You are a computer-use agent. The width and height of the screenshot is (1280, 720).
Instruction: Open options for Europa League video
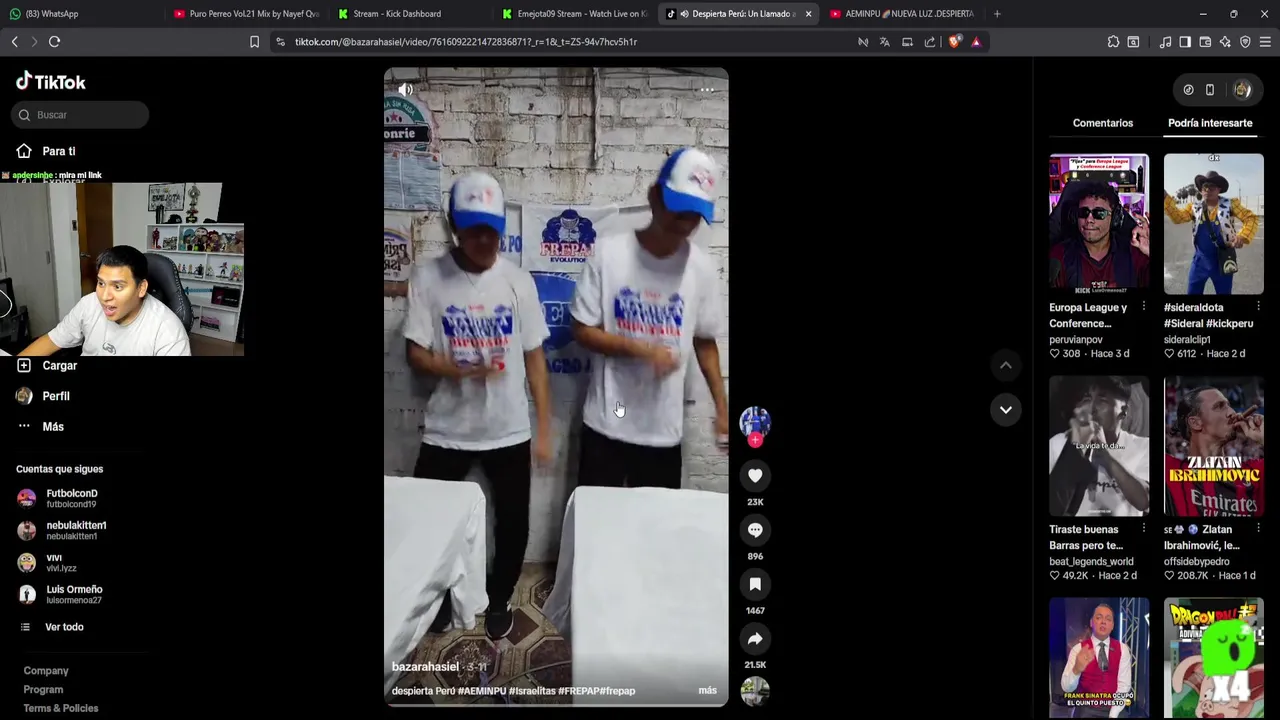[1143, 306]
